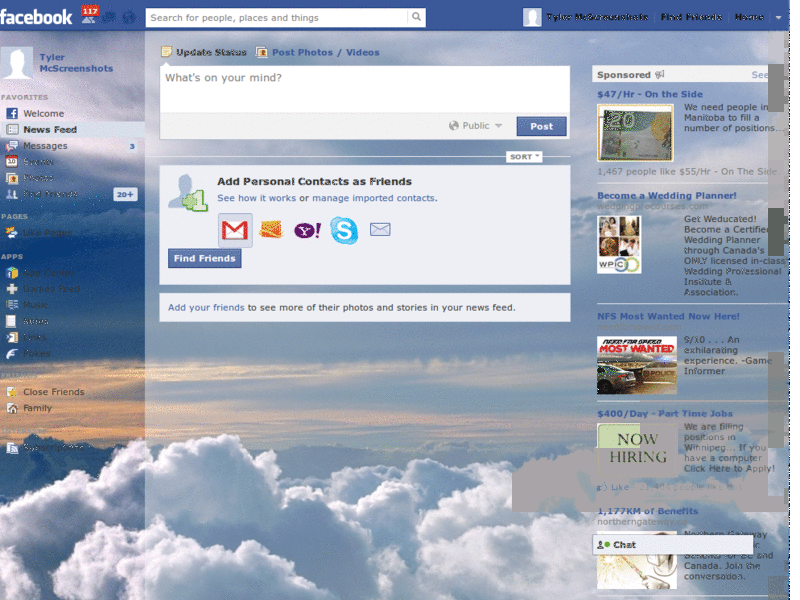Viewport: 800px width, 600px height.
Task: Click the Find Friends button under contacts
Action: pos(205,259)
